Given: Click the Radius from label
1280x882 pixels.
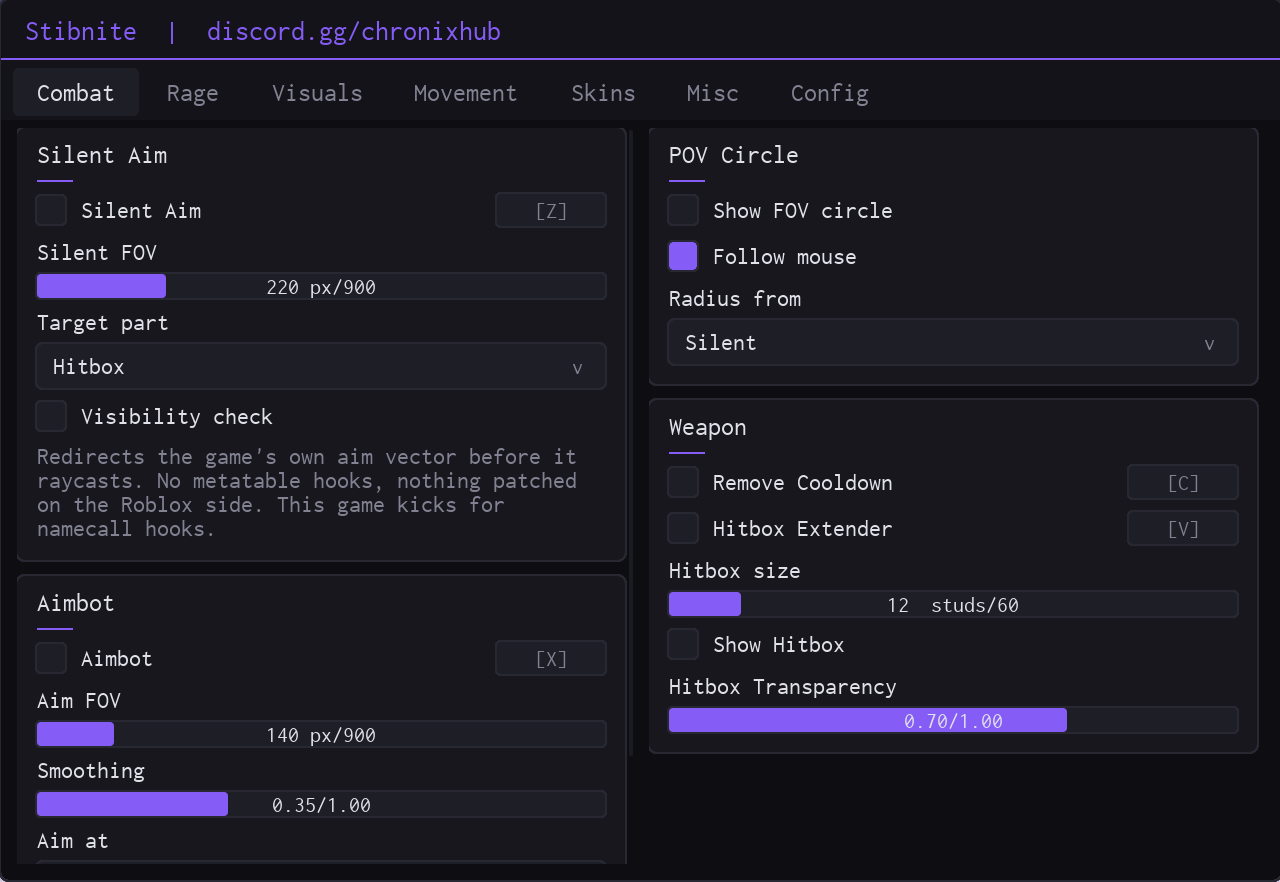Looking at the screenshot, I should (735, 299).
